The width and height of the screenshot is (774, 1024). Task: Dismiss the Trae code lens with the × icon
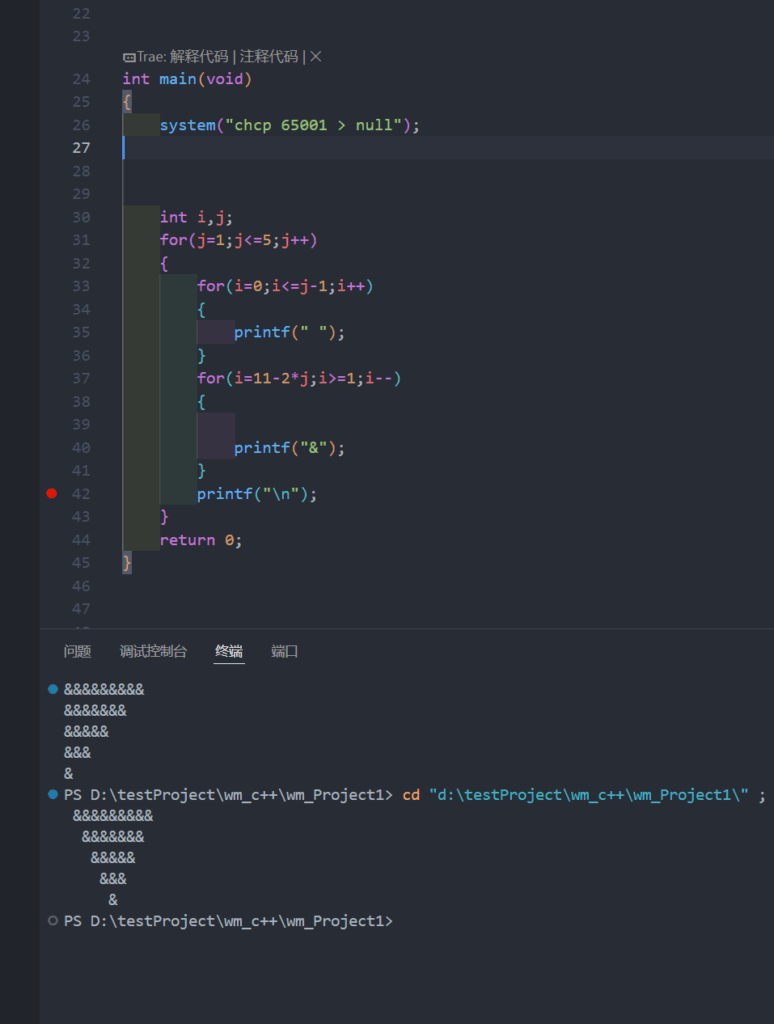tap(316, 57)
